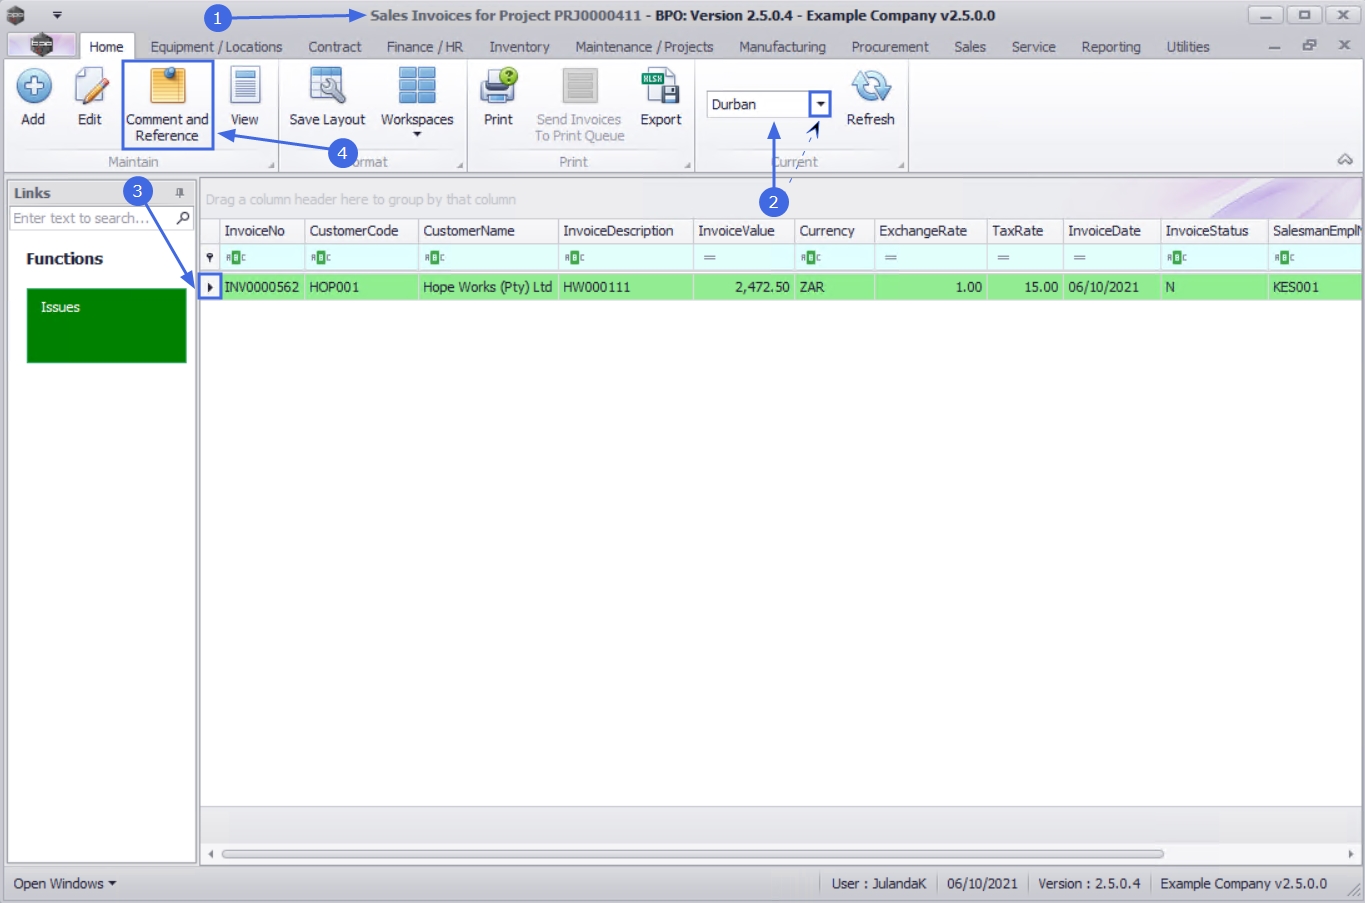Click the CustomerCode filter row cell

click(x=361, y=258)
